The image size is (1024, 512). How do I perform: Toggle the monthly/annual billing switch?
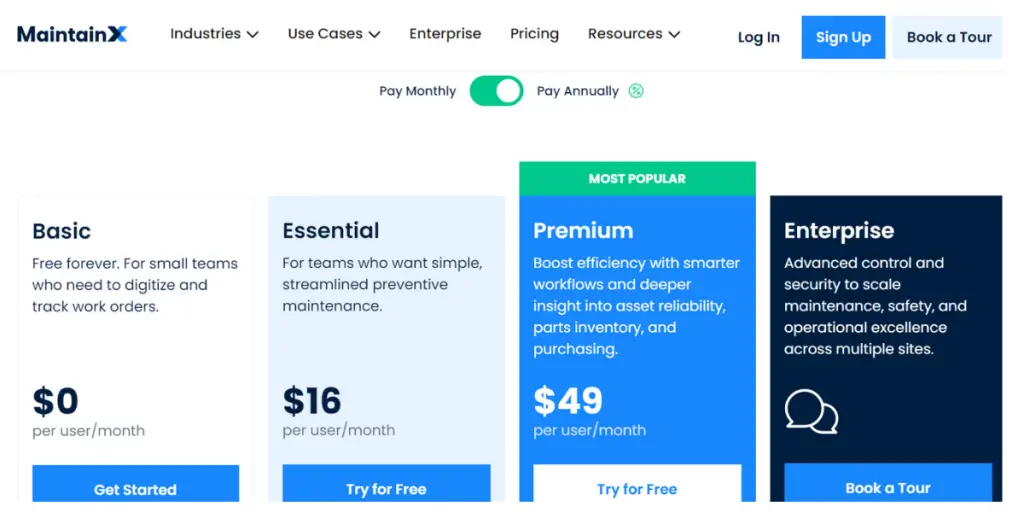point(496,91)
